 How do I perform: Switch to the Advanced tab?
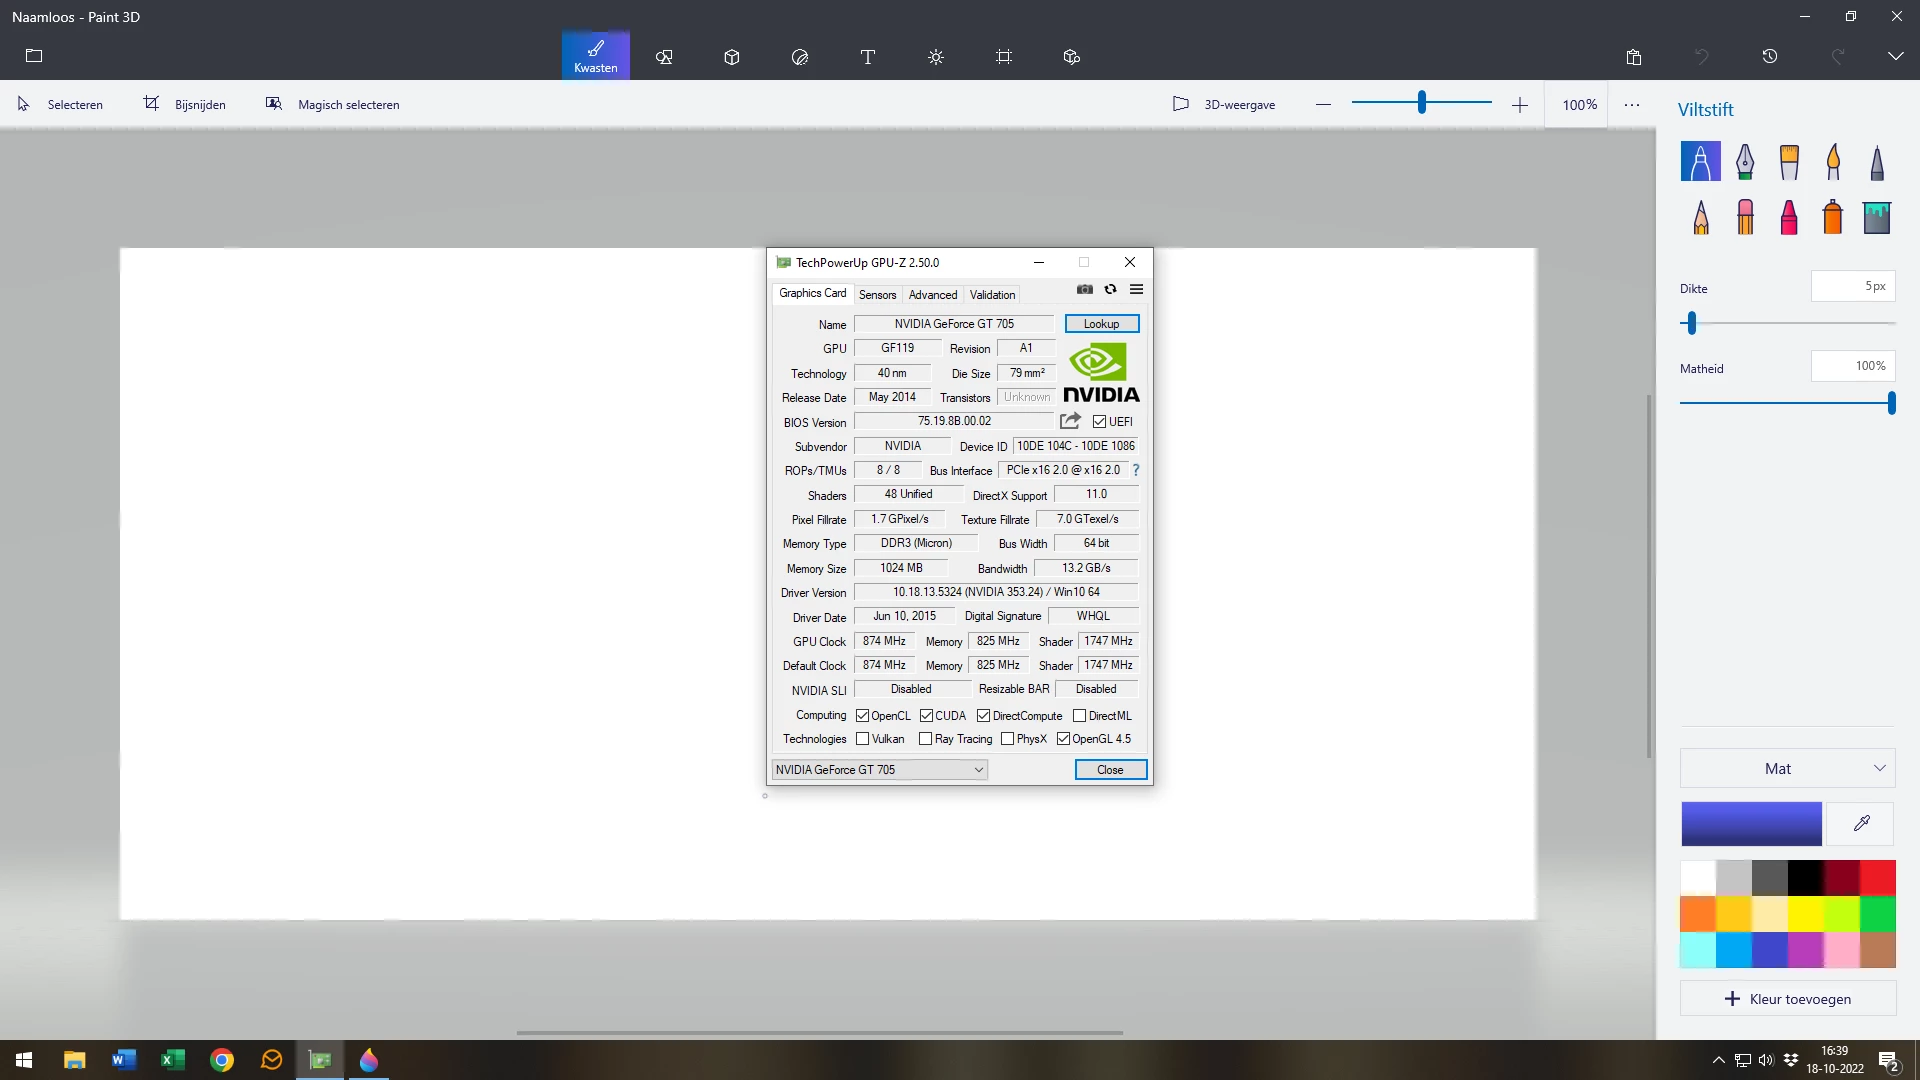[x=932, y=295]
